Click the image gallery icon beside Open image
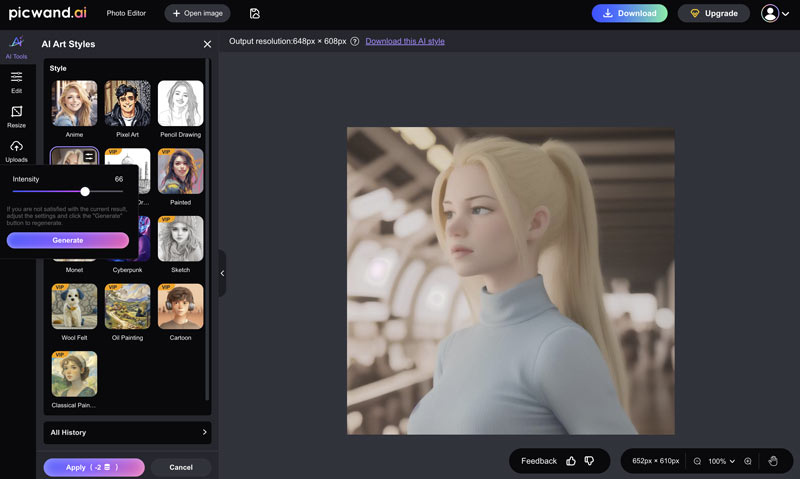 (x=255, y=13)
